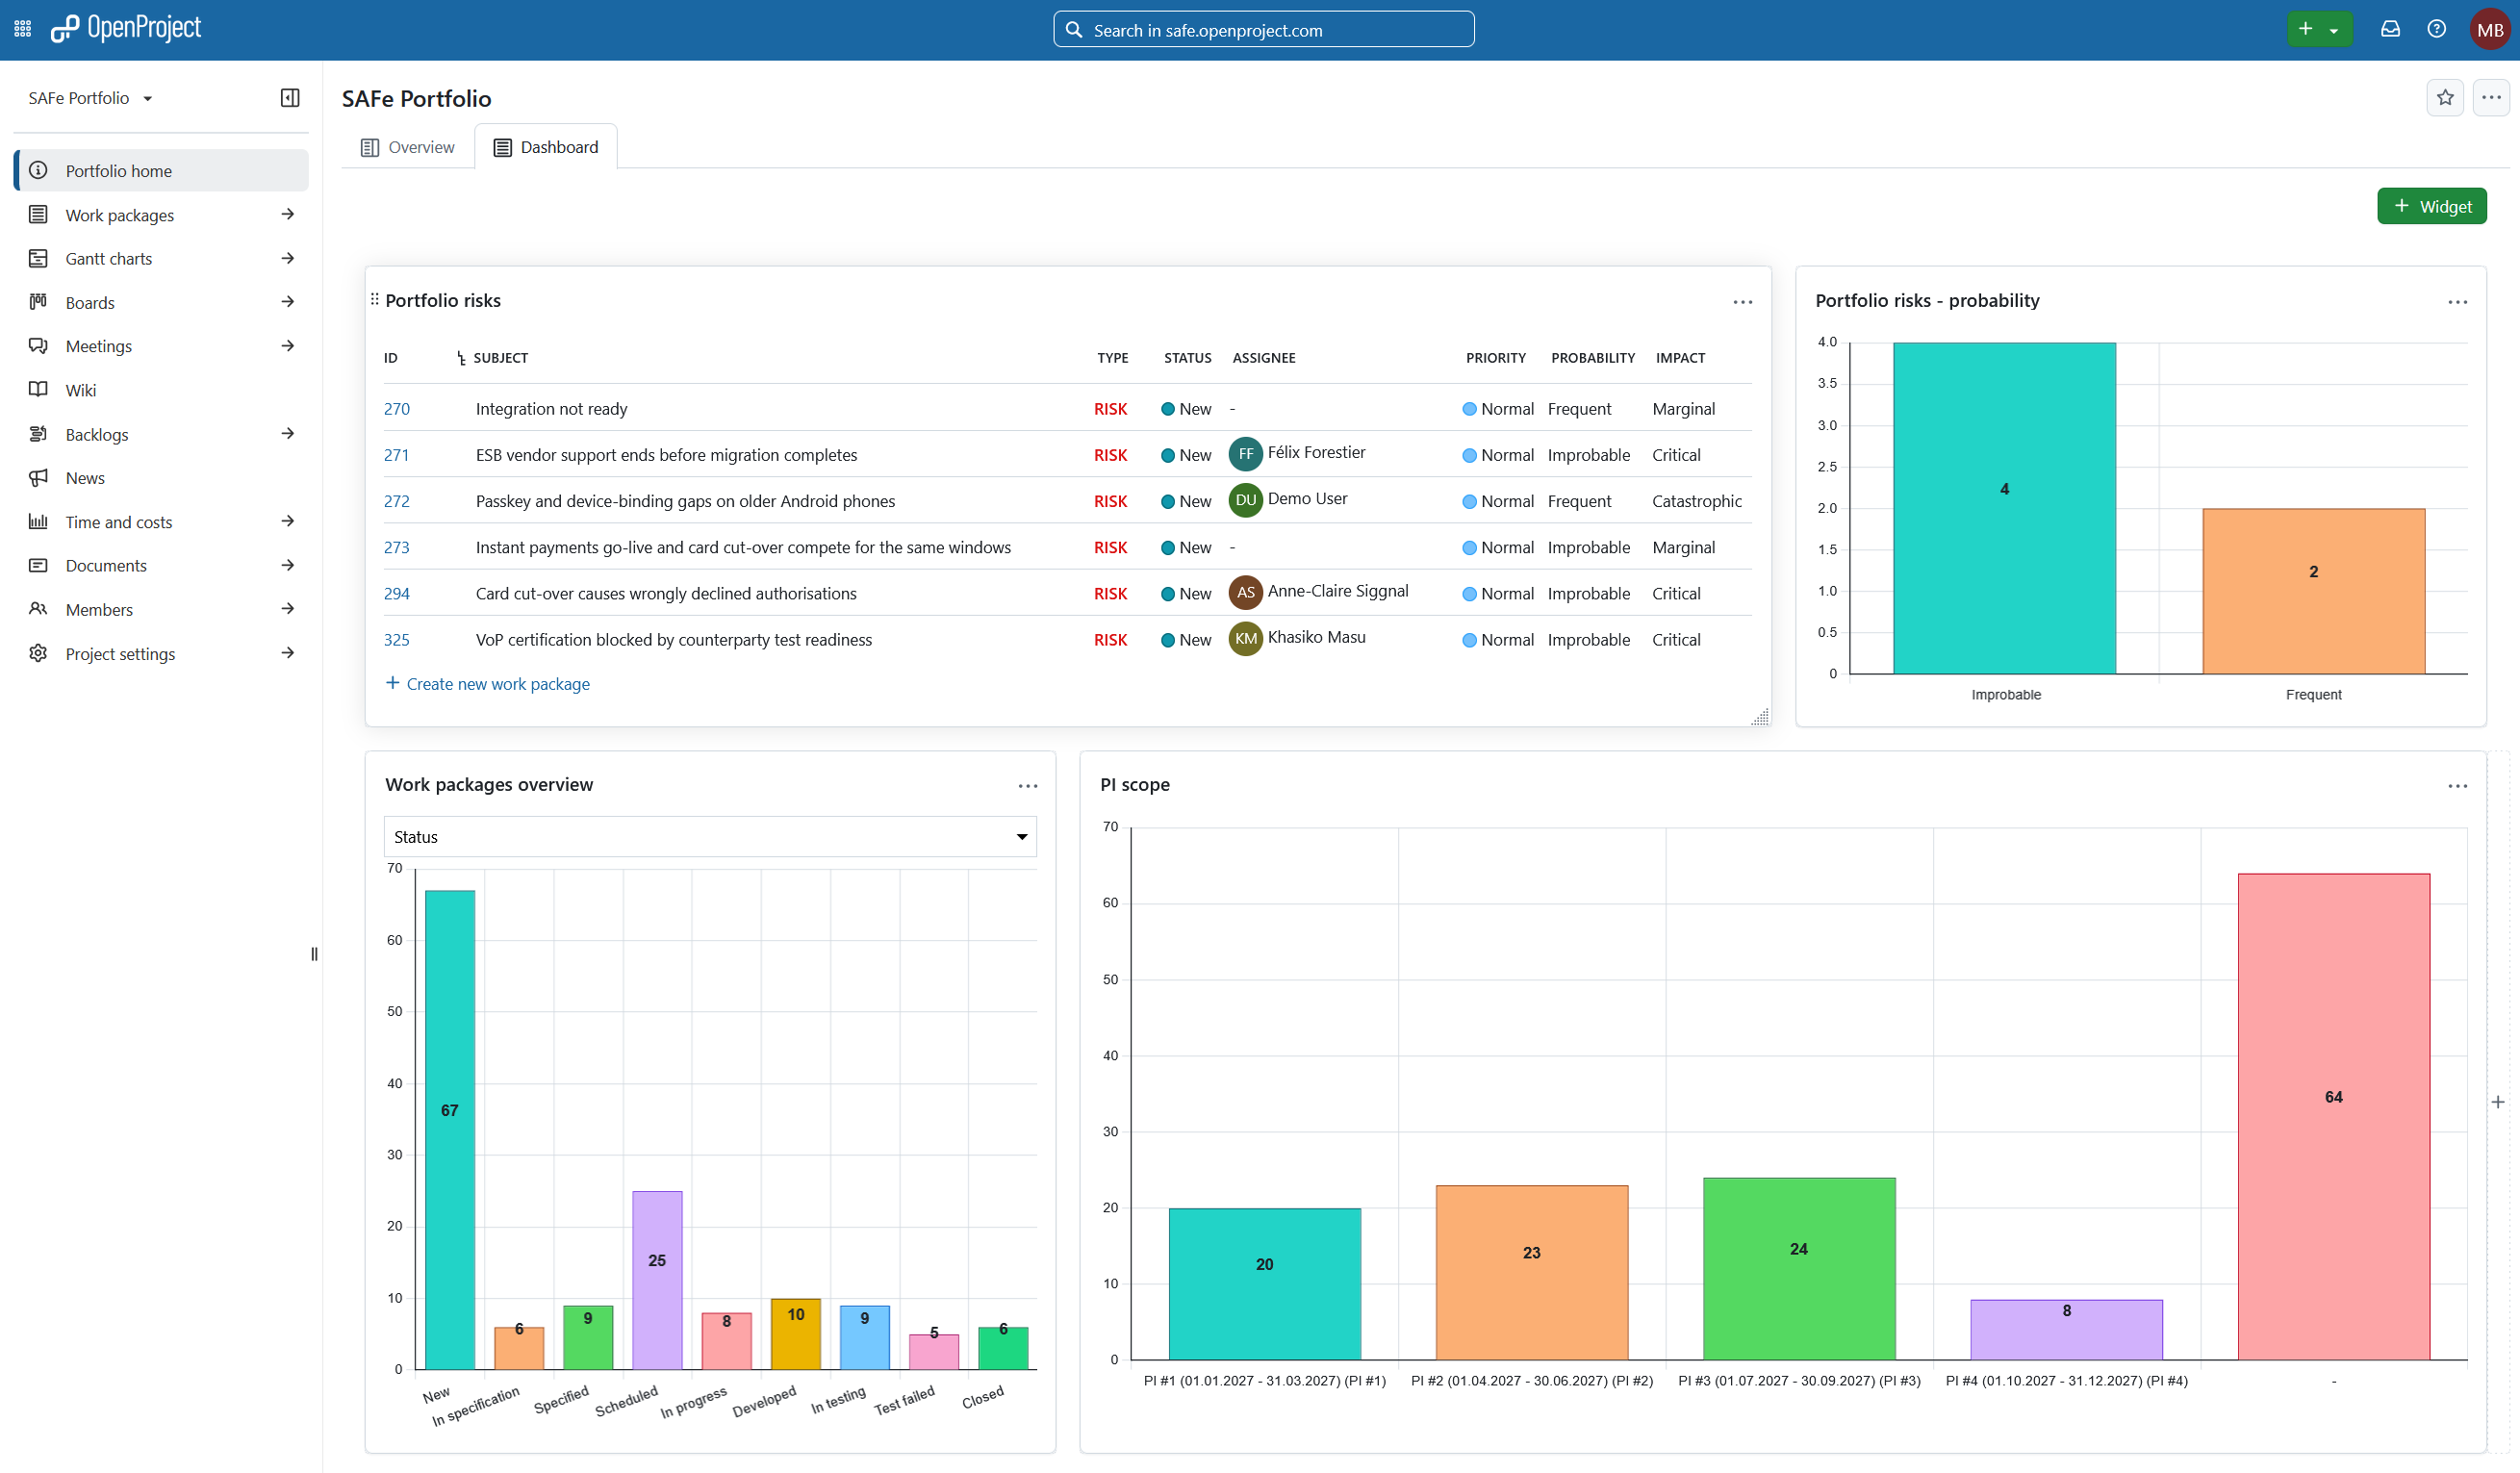The width and height of the screenshot is (2520, 1473).
Task: Expand the SAFe Portfolio project selector
Action: click(x=91, y=98)
